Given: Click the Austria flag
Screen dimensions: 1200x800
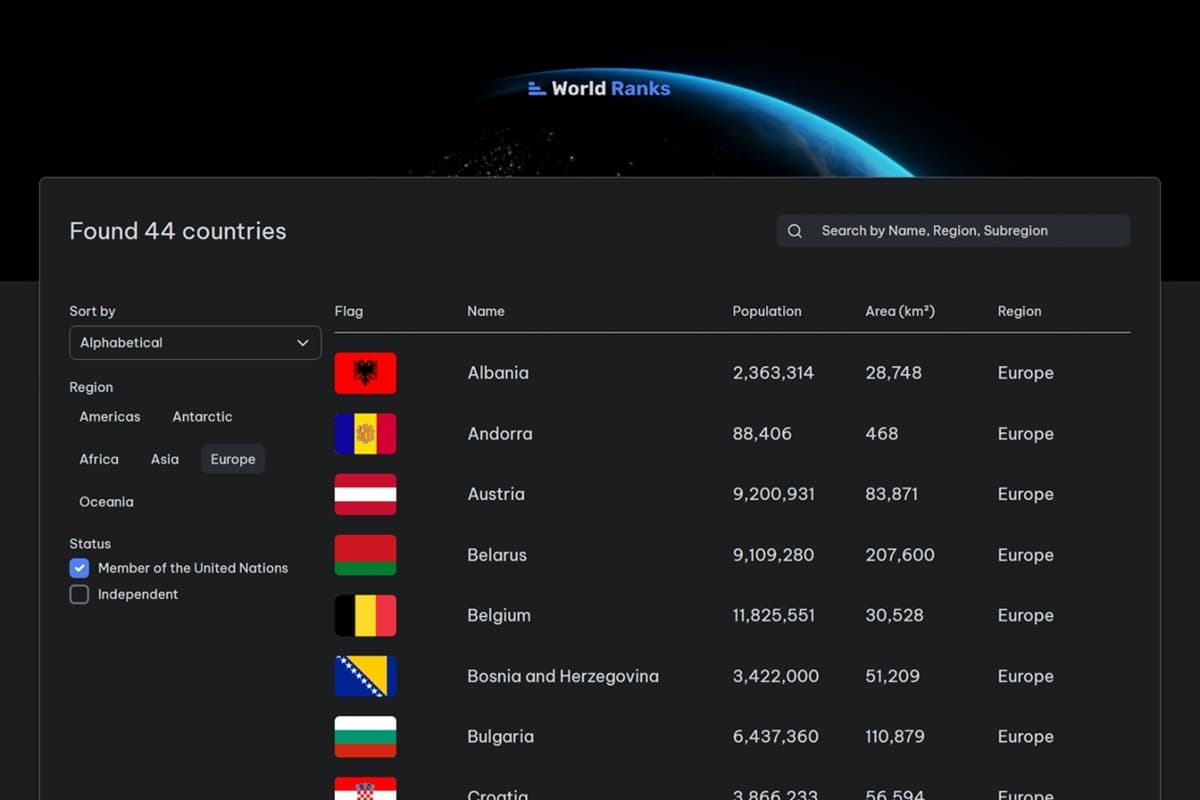Looking at the screenshot, I should pos(365,494).
